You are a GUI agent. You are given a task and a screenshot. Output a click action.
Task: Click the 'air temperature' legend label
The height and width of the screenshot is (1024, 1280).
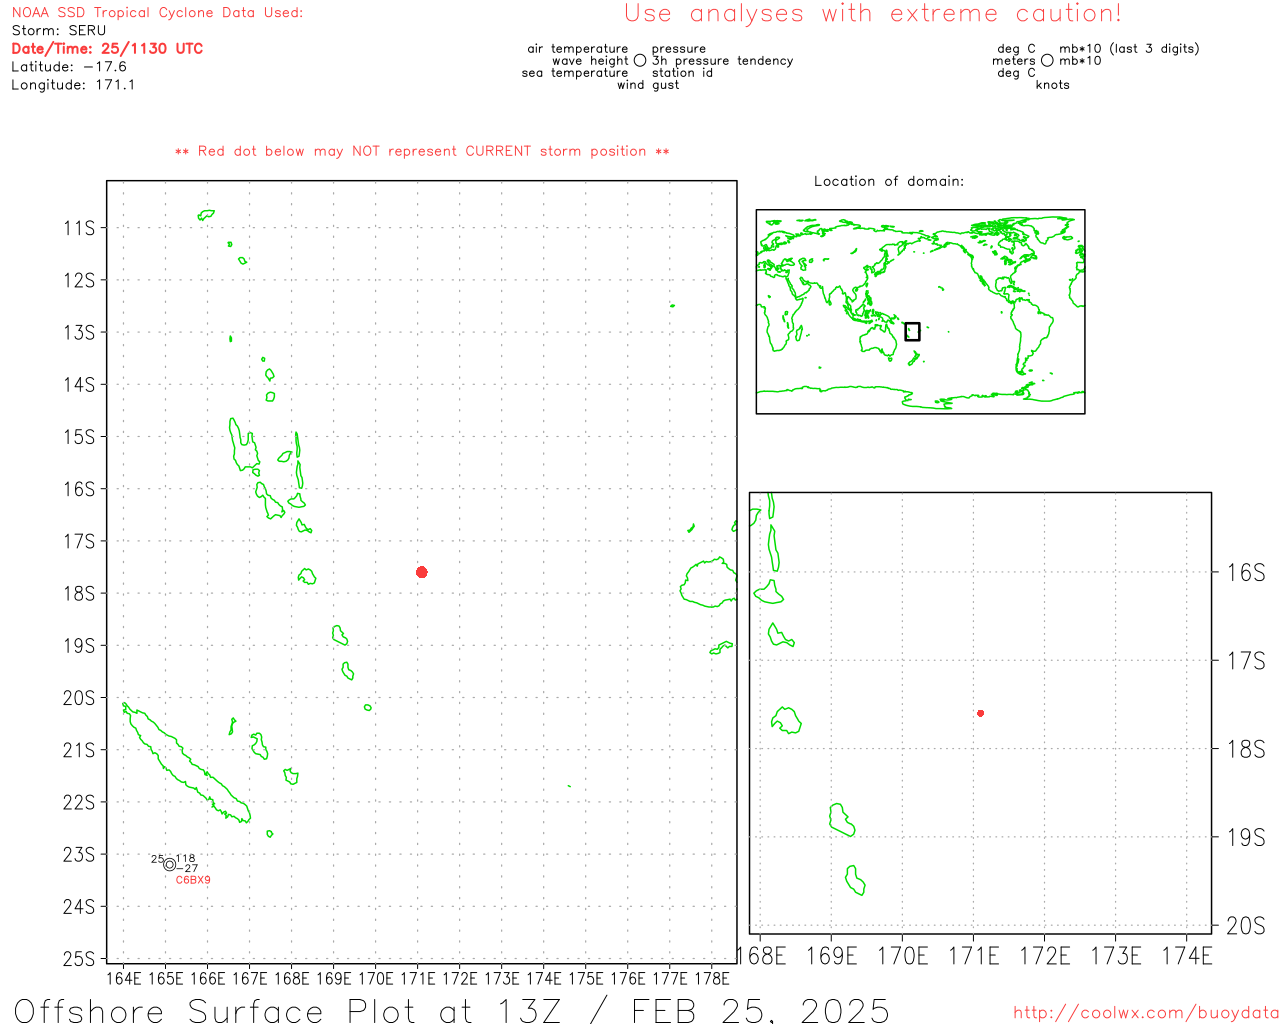click(x=578, y=49)
